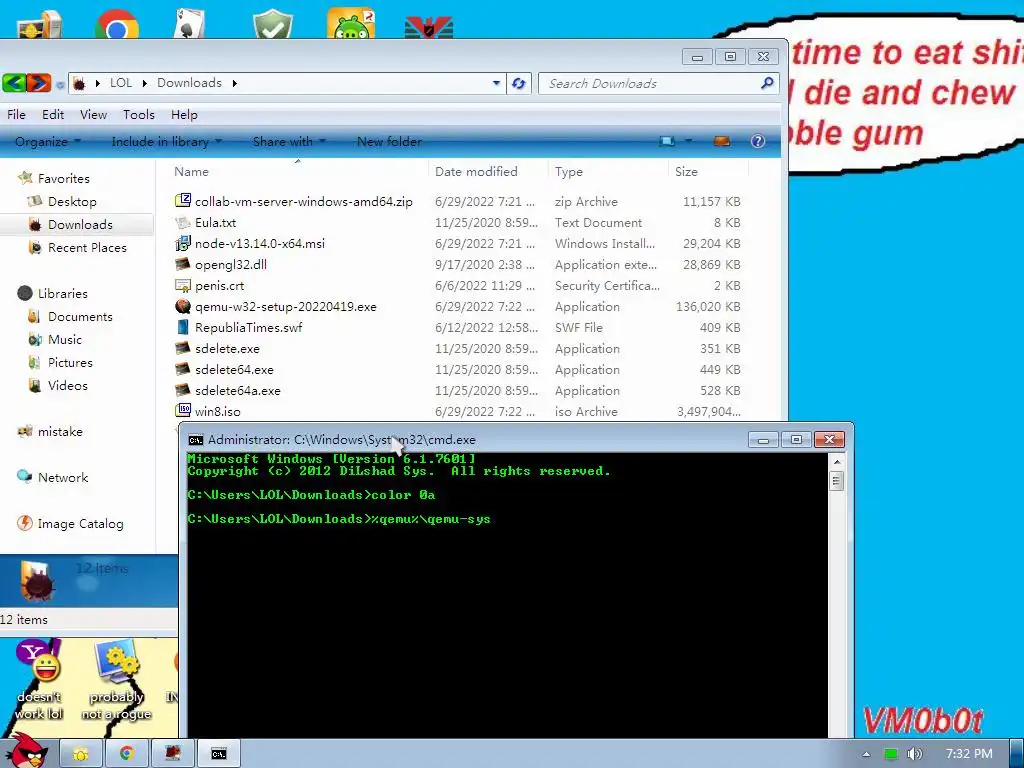Open Chrome from the taskbar
Viewport: 1024px width, 768px height.
(126, 754)
